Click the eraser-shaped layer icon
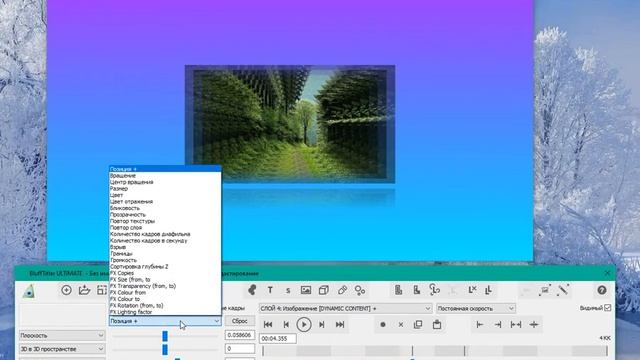The image size is (640, 360). click(342, 290)
